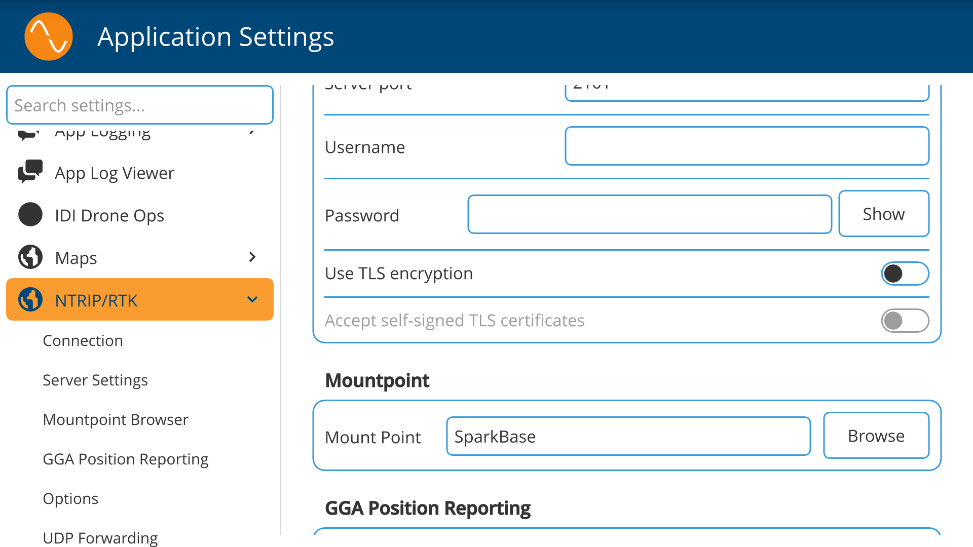Click the Mount Point label
The image size is (973, 547).
[373, 437]
